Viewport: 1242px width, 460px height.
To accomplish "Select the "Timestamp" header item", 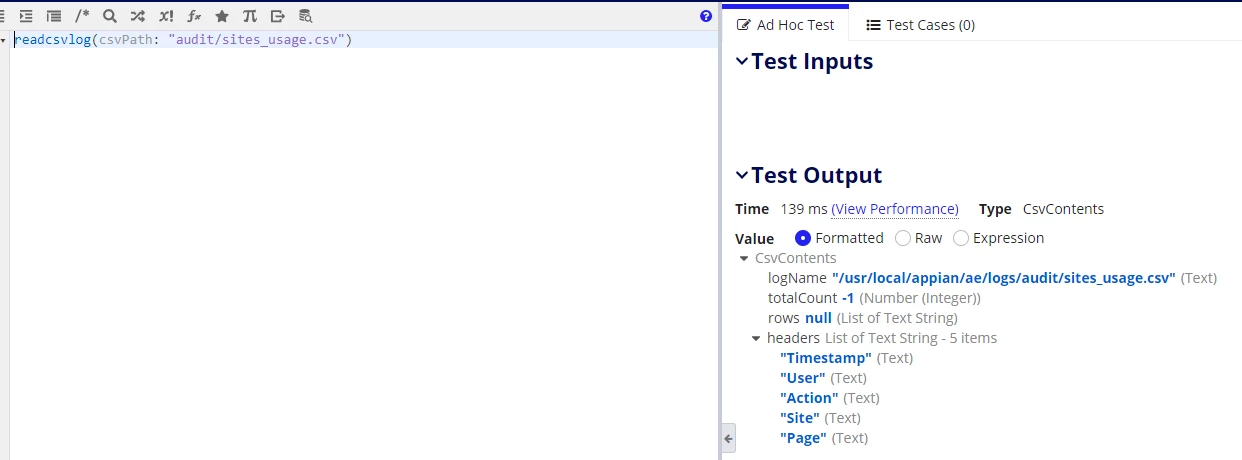I will [826, 358].
